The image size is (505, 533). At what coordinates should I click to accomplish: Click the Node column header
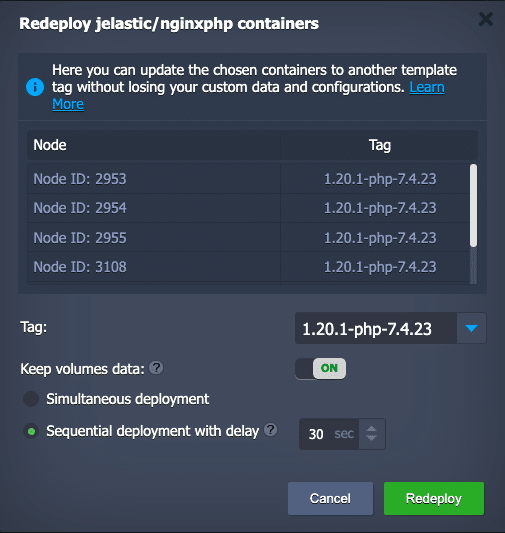click(x=154, y=145)
